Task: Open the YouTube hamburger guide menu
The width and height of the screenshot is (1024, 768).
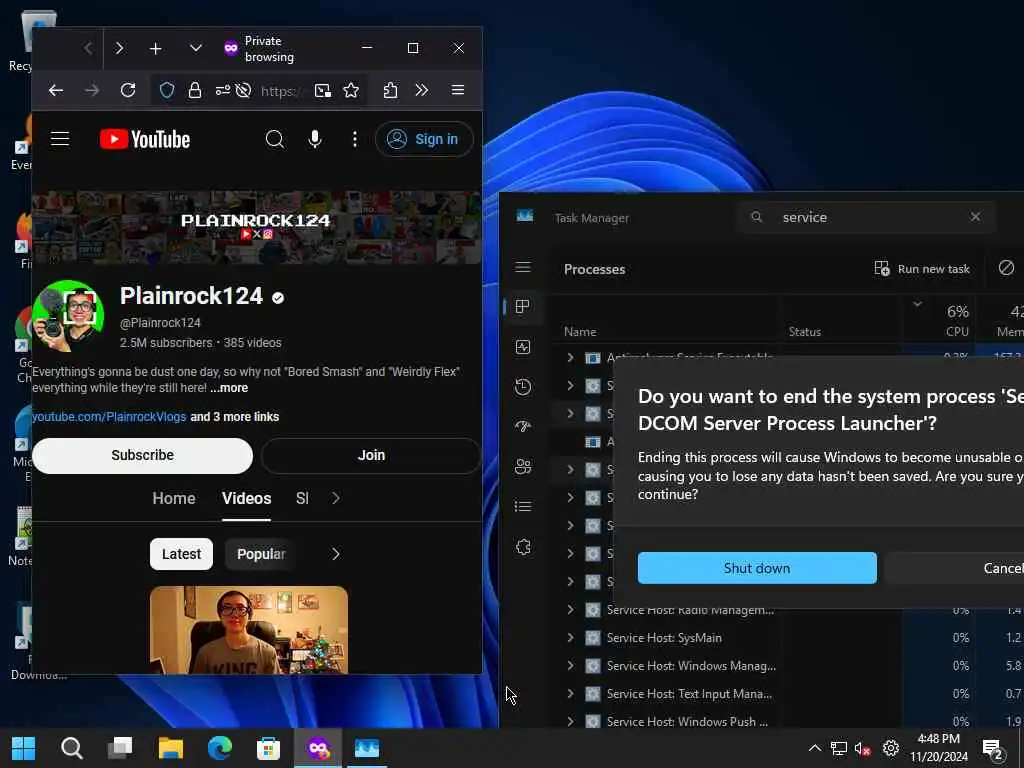Action: point(60,138)
